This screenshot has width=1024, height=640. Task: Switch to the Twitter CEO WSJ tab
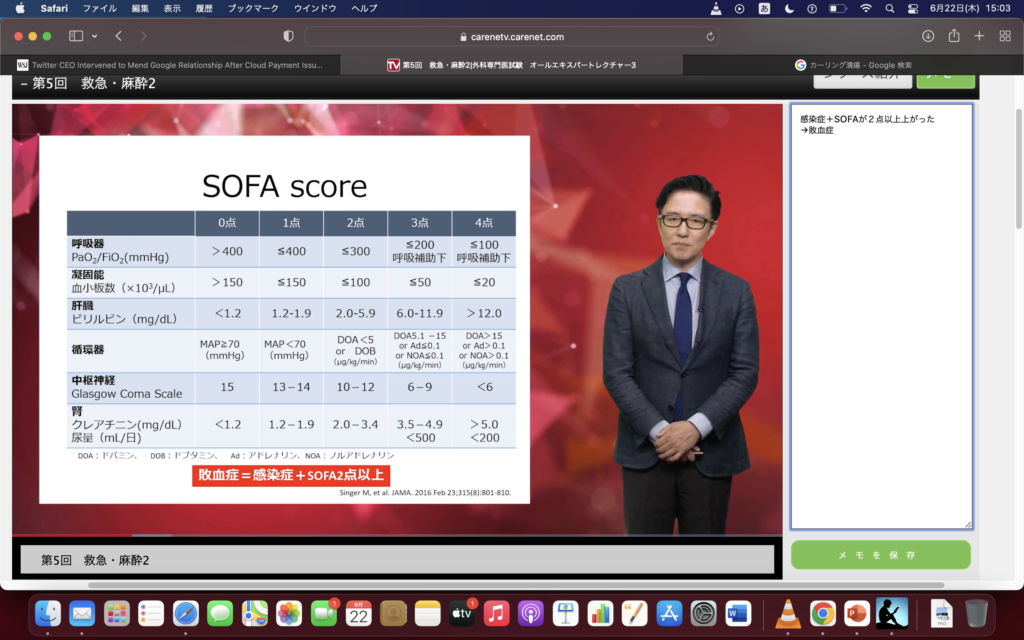pyautogui.click(x=170, y=65)
